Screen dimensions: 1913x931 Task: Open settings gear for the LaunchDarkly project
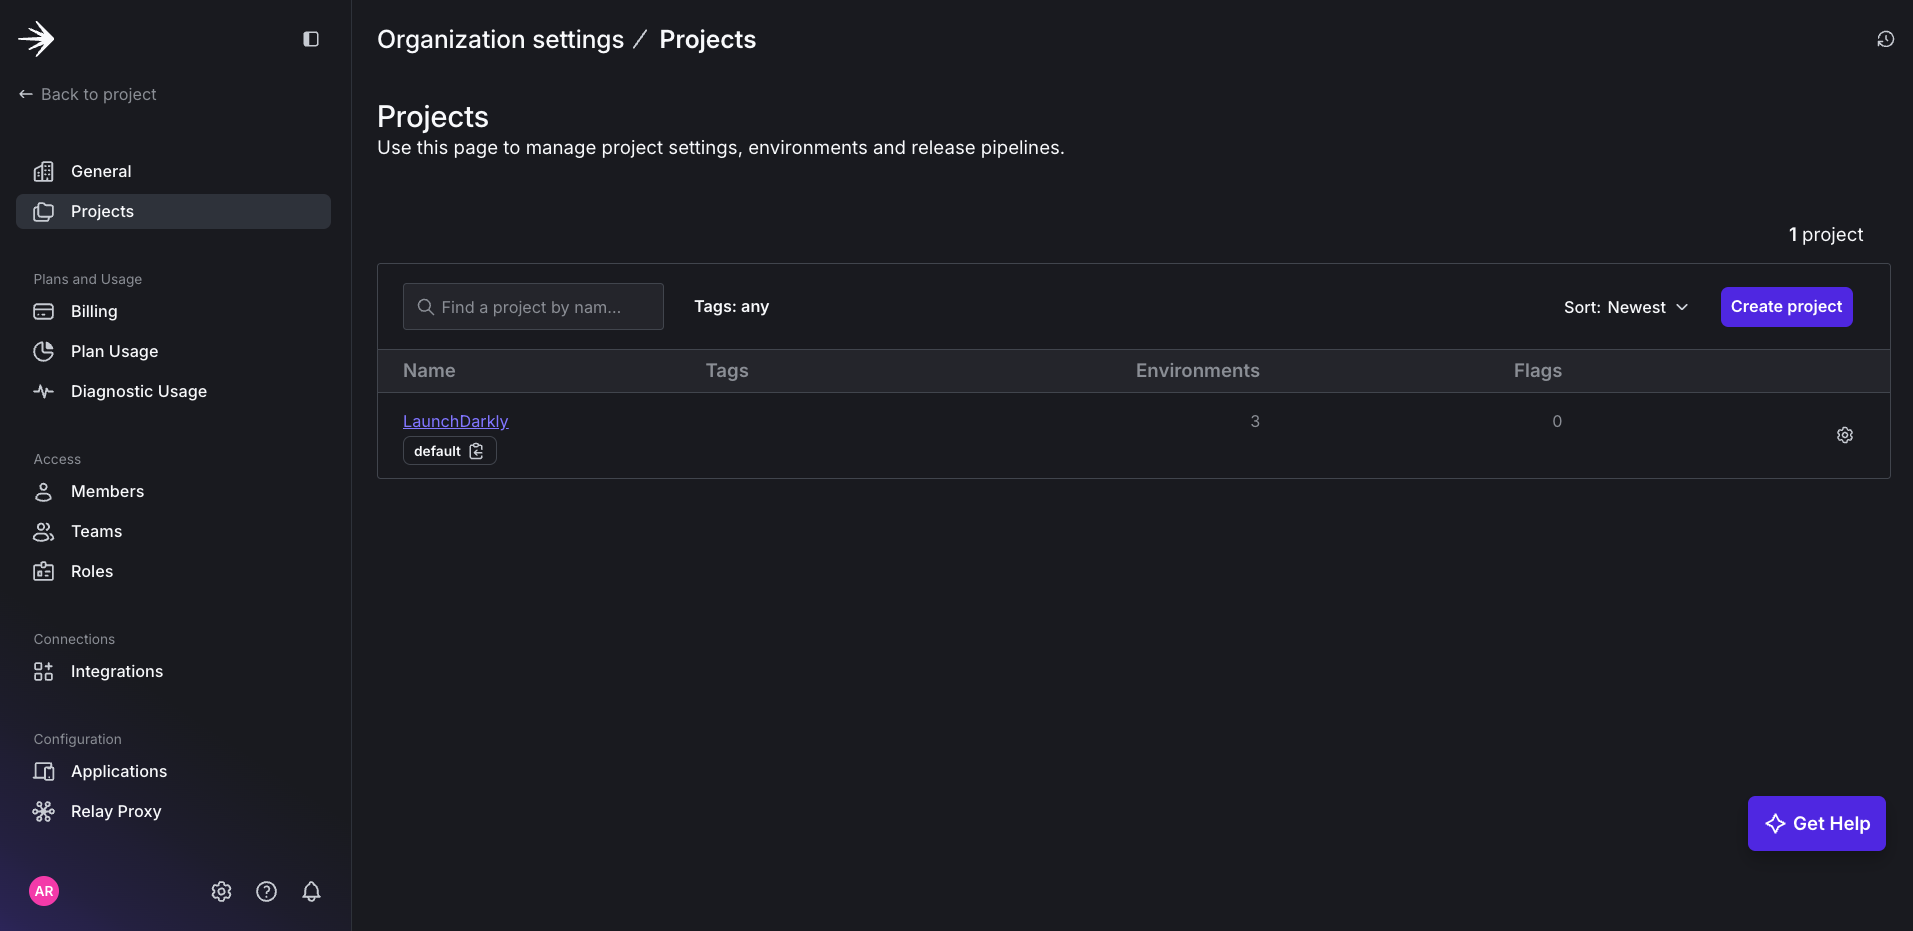1845,435
